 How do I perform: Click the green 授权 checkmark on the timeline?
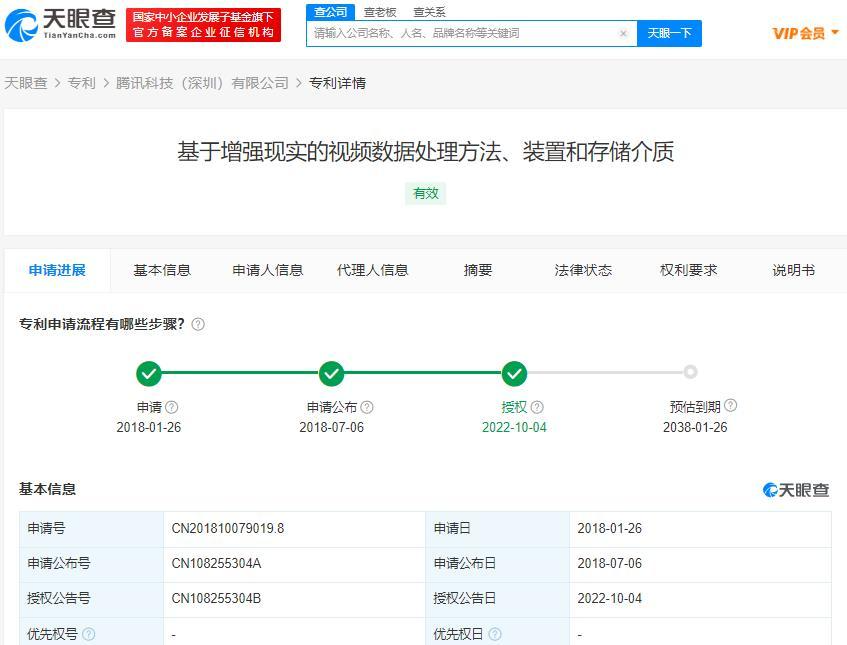[x=514, y=372]
